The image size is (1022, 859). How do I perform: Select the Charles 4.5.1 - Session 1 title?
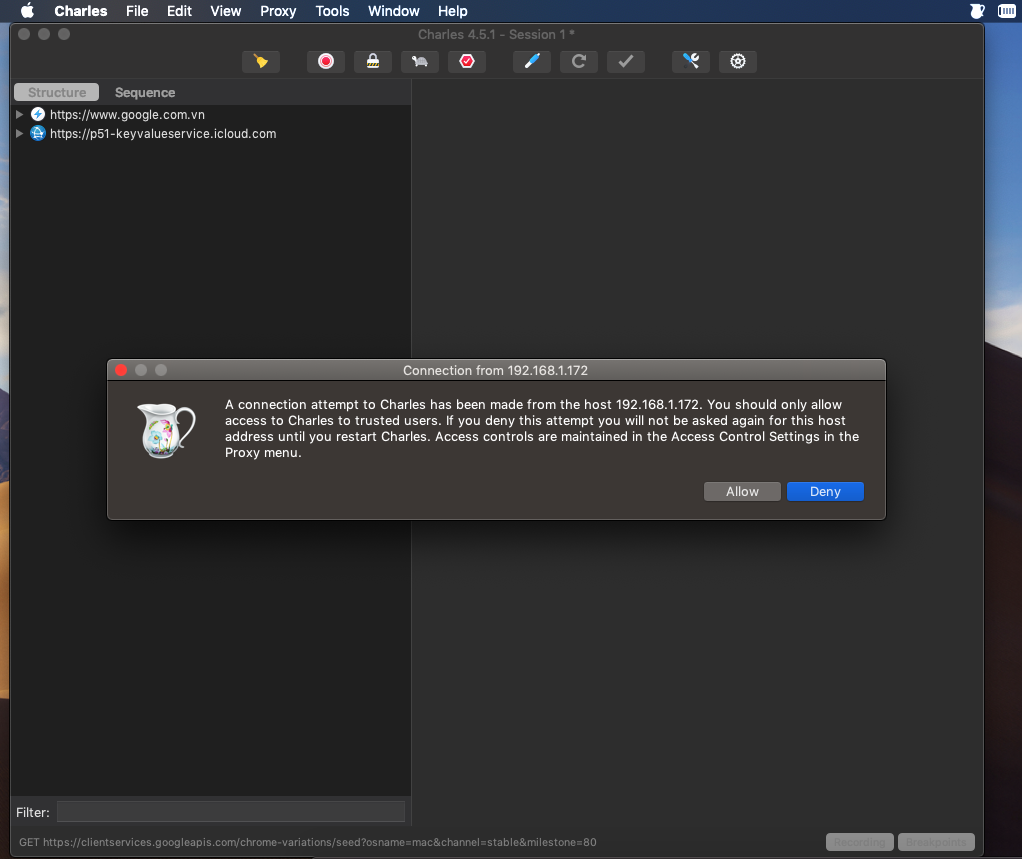496,35
